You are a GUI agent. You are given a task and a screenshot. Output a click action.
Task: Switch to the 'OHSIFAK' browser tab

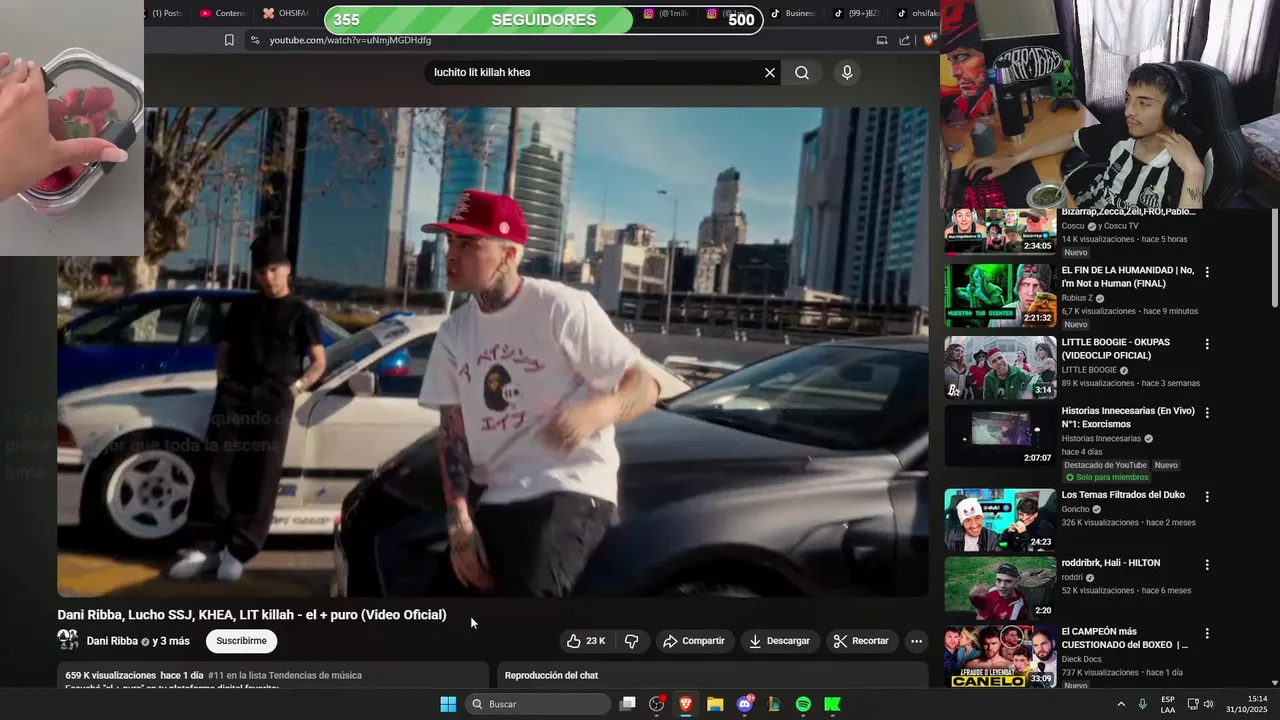pyautogui.click(x=286, y=13)
